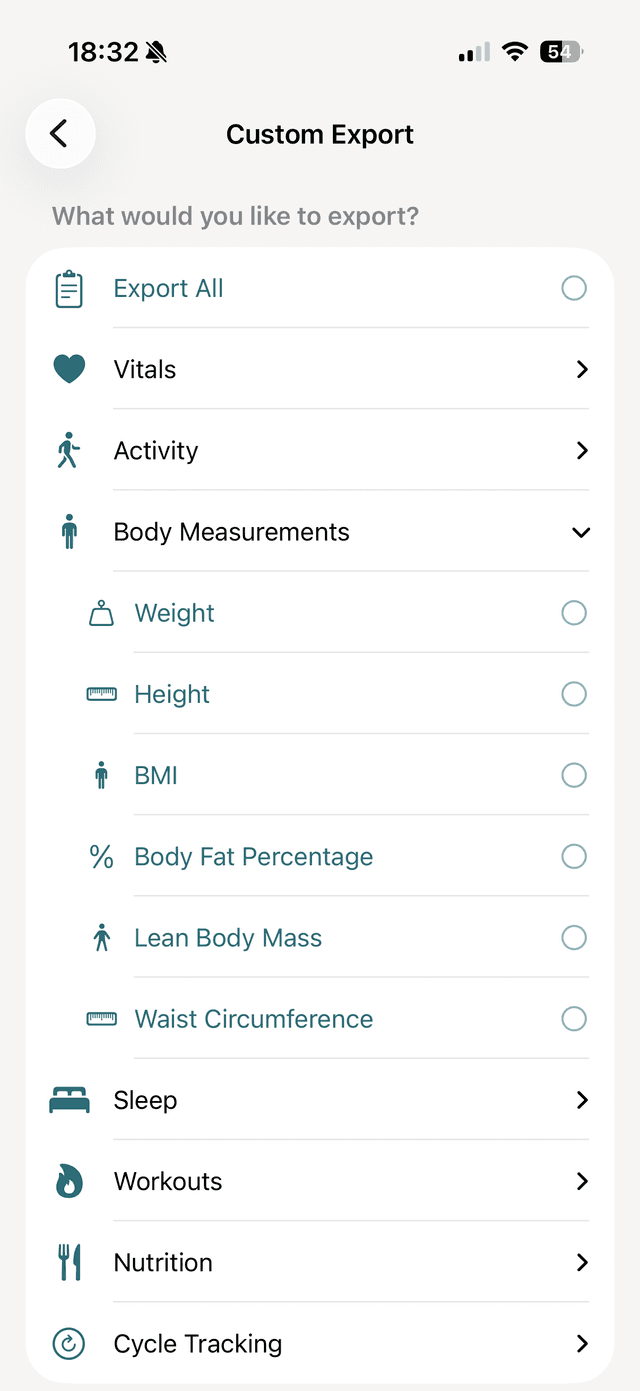Click the fork and knife Nutrition icon
The height and width of the screenshot is (1391, 640).
pos(69,1262)
